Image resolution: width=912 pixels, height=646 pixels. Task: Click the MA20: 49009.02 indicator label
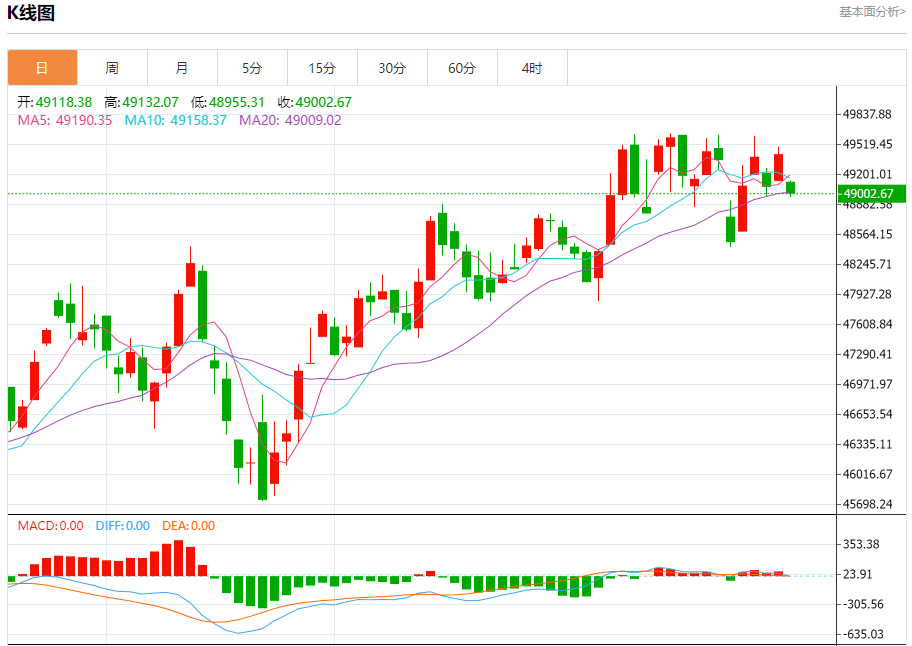click(290, 120)
